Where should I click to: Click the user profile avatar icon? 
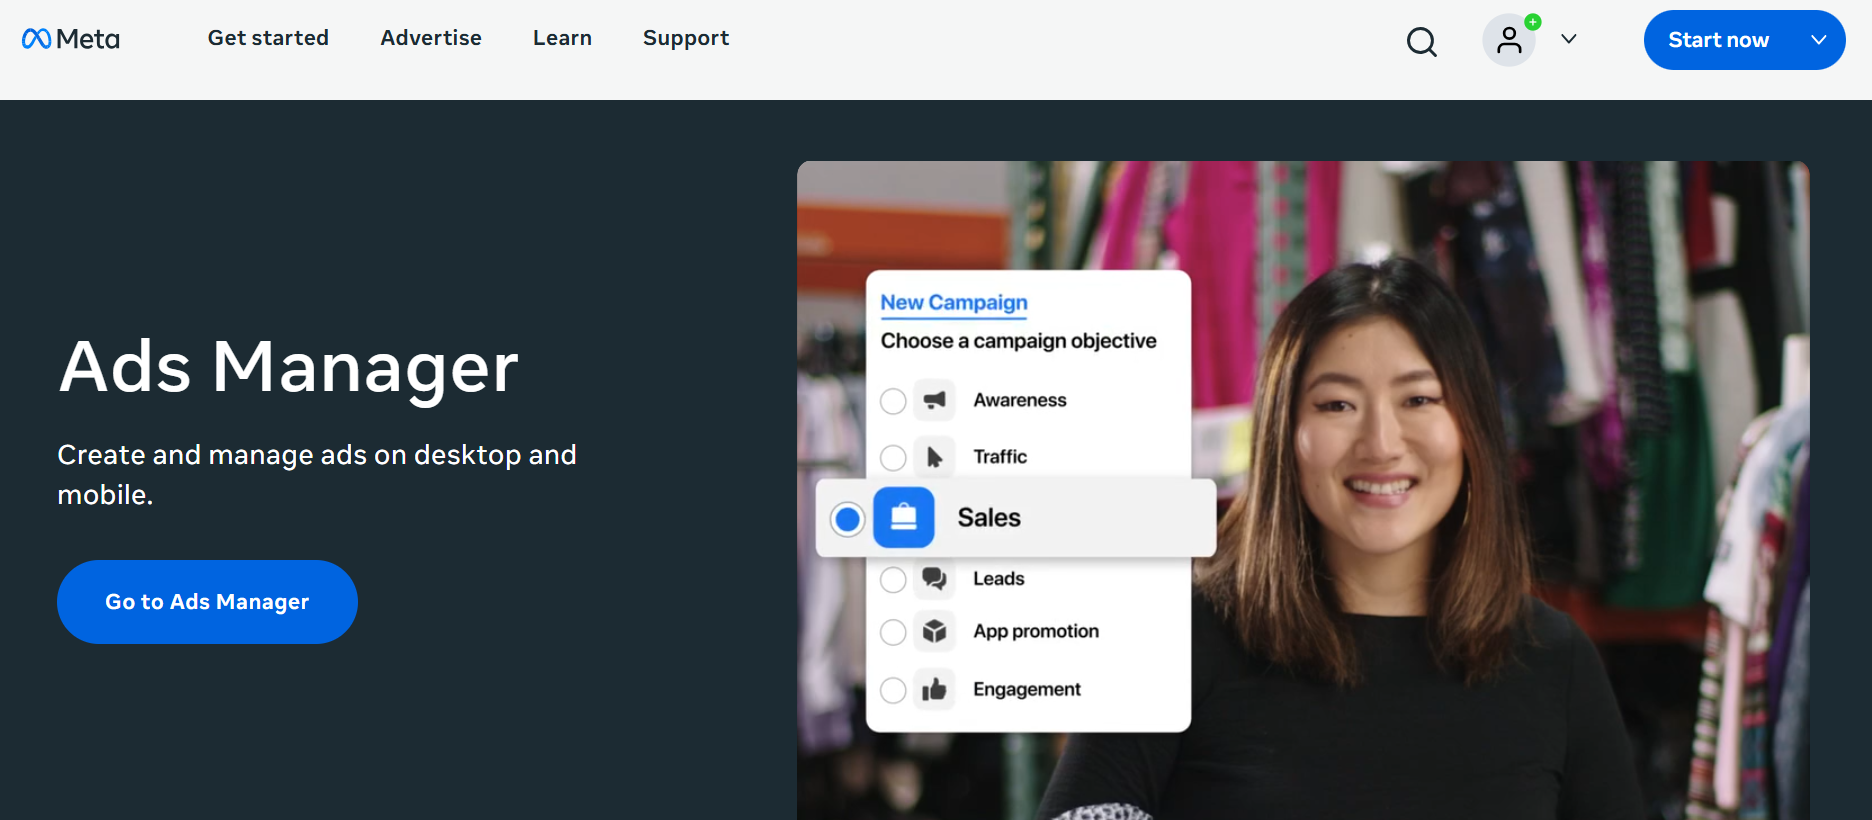pyautogui.click(x=1509, y=40)
